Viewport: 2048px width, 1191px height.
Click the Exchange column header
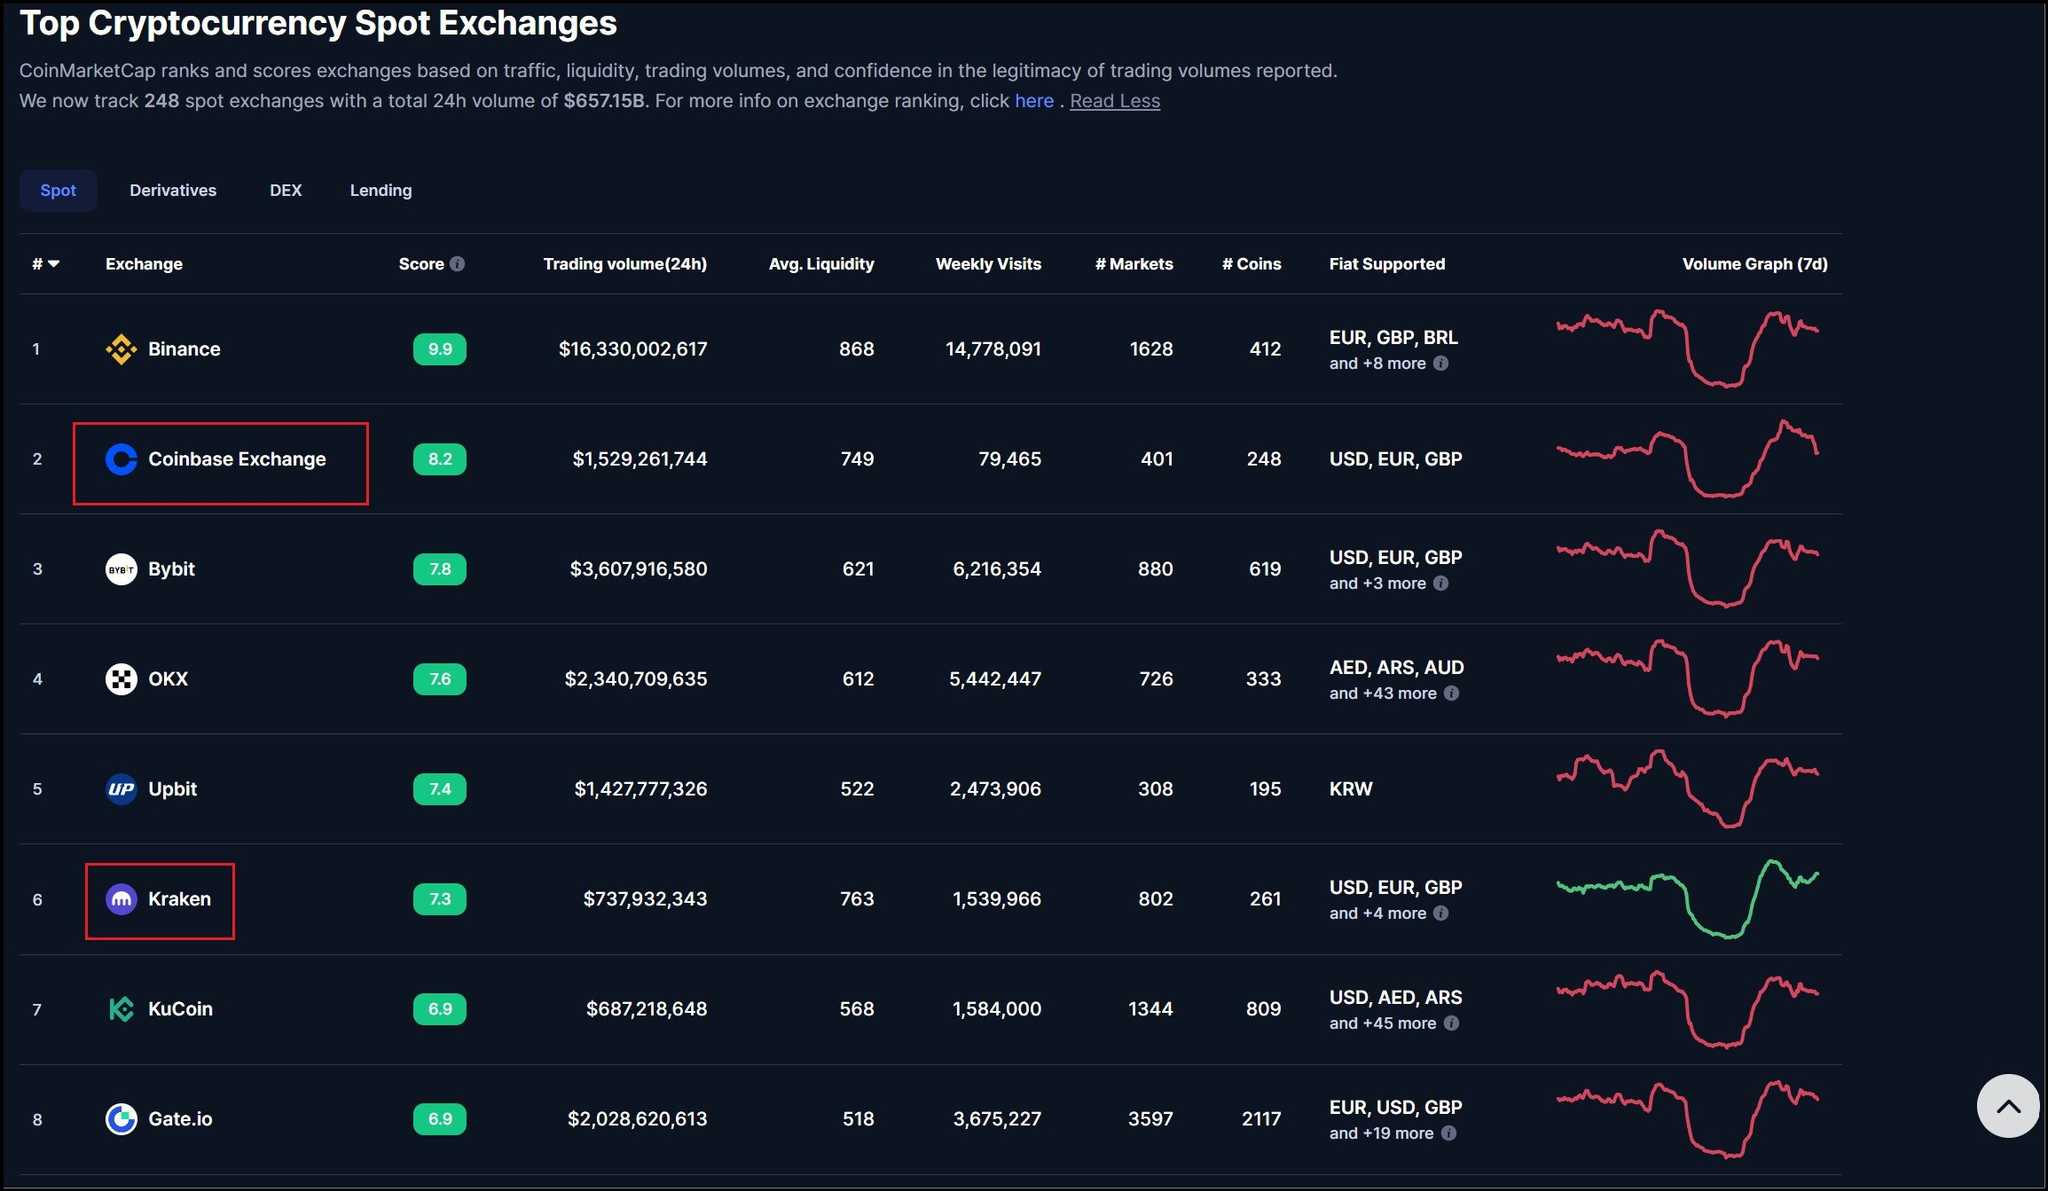pos(144,264)
